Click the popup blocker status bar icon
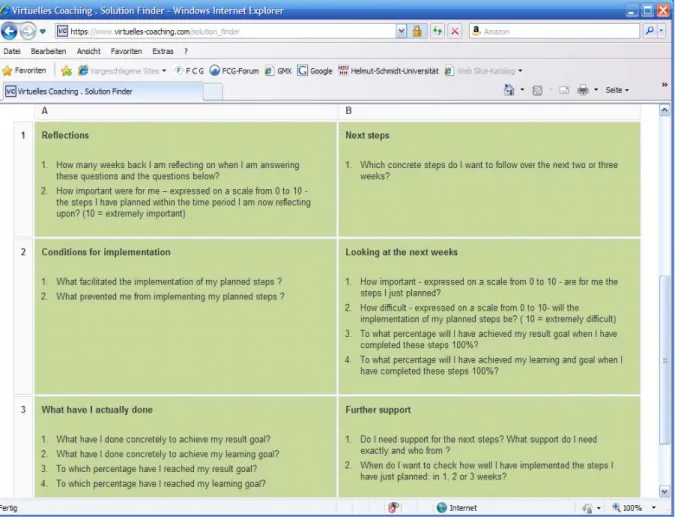The height and width of the screenshot is (517, 675). pos(393,508)
